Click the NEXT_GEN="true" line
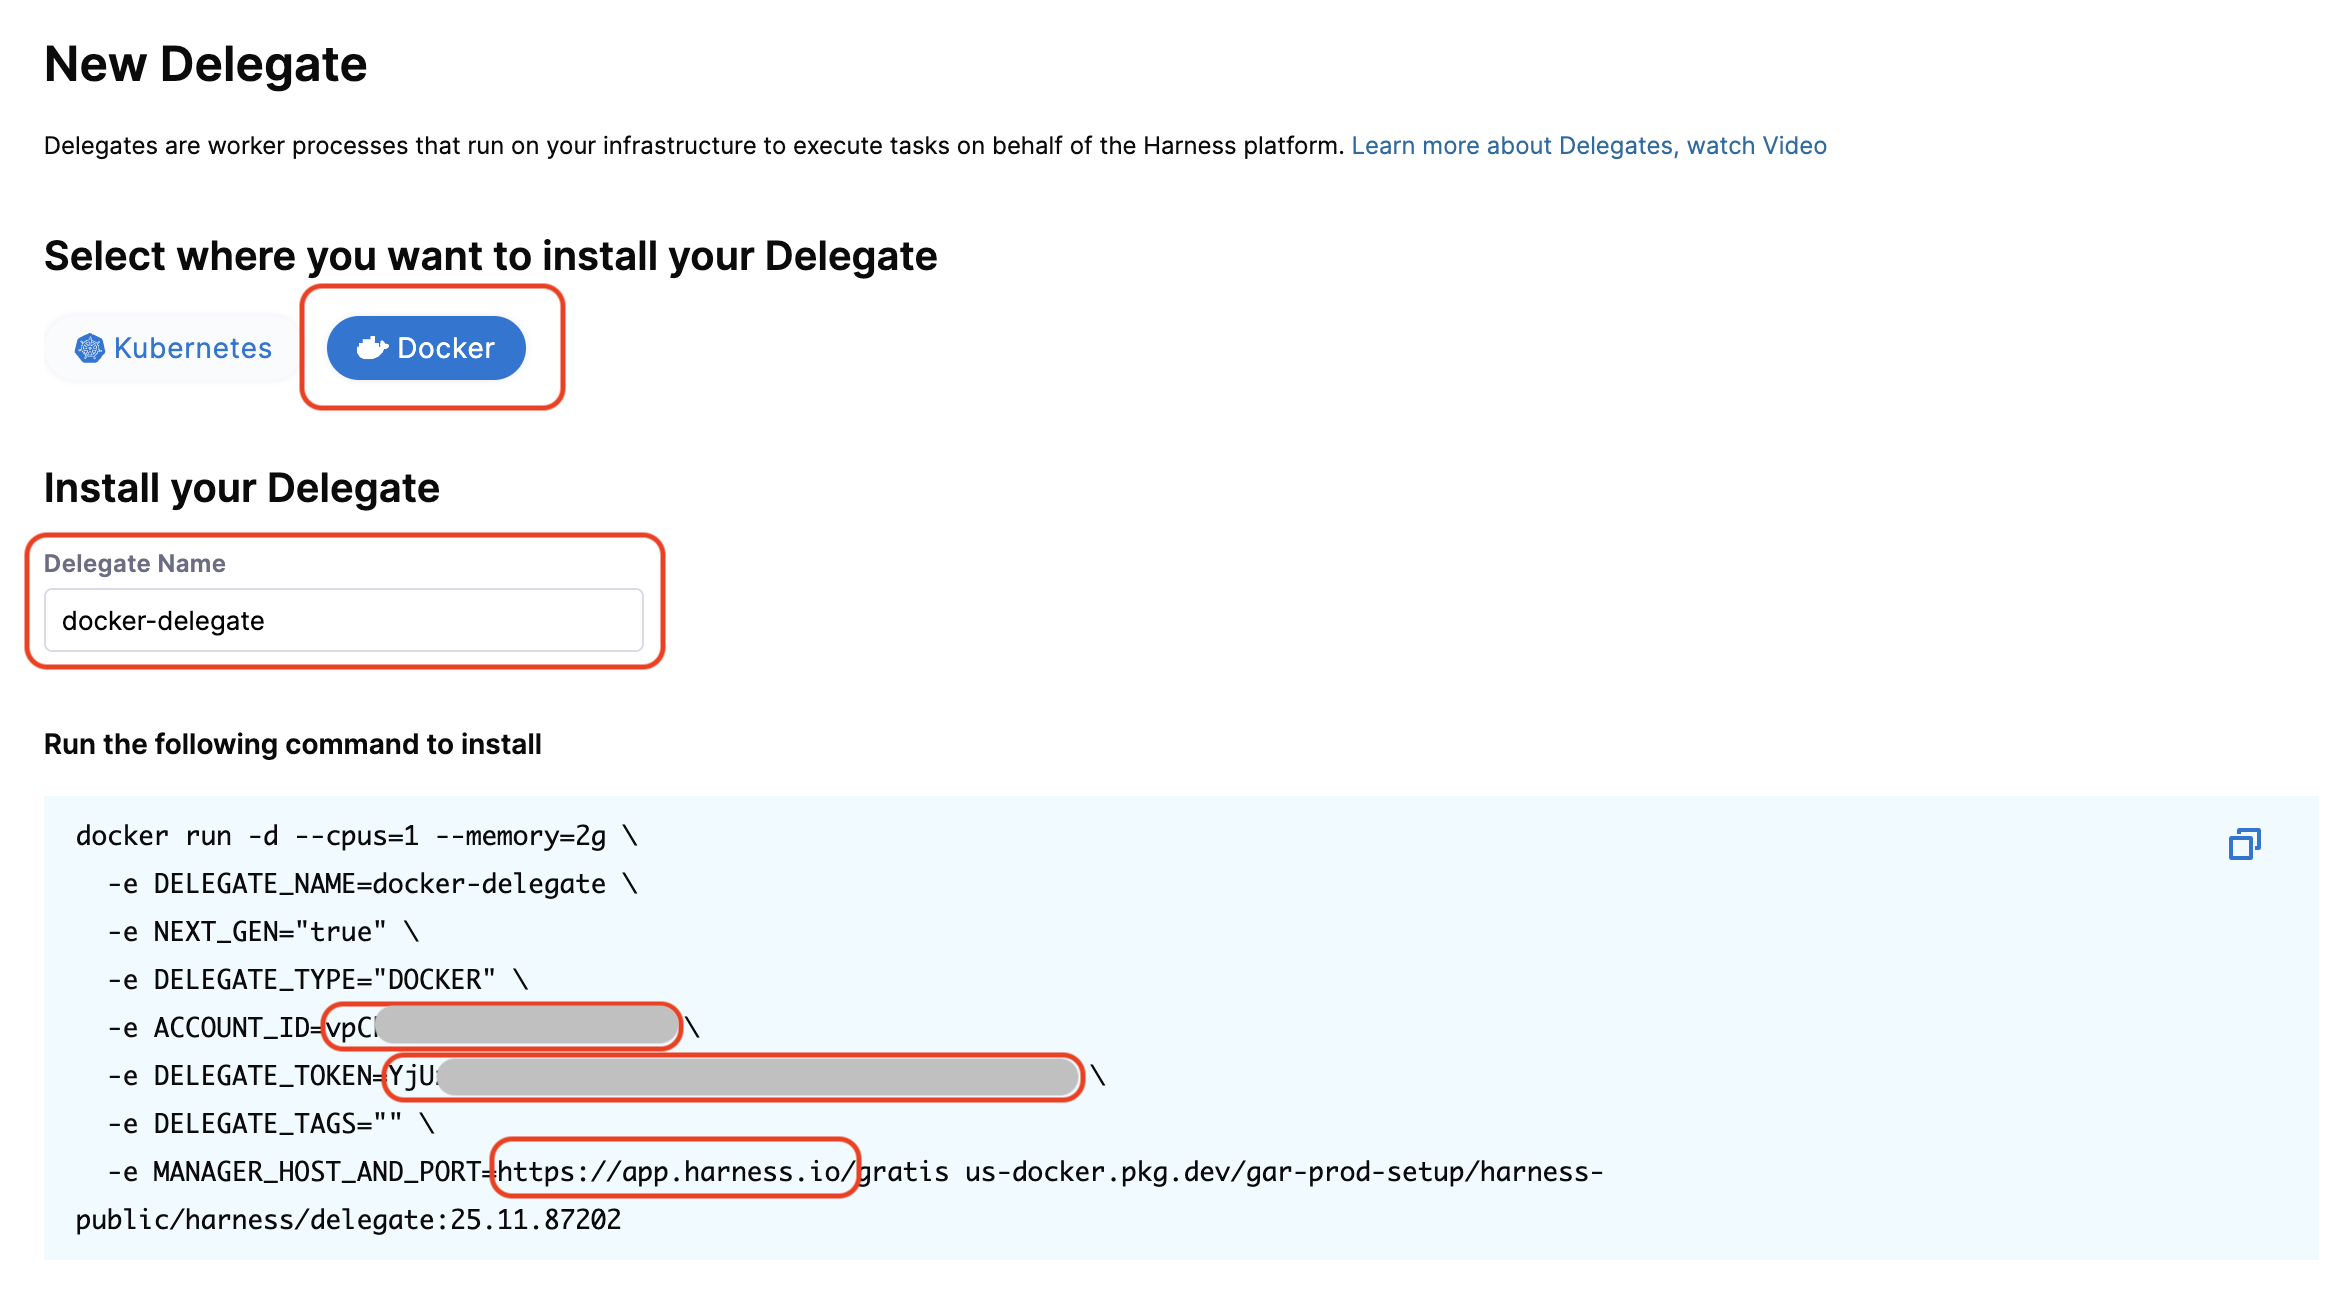 pos(262,932)
